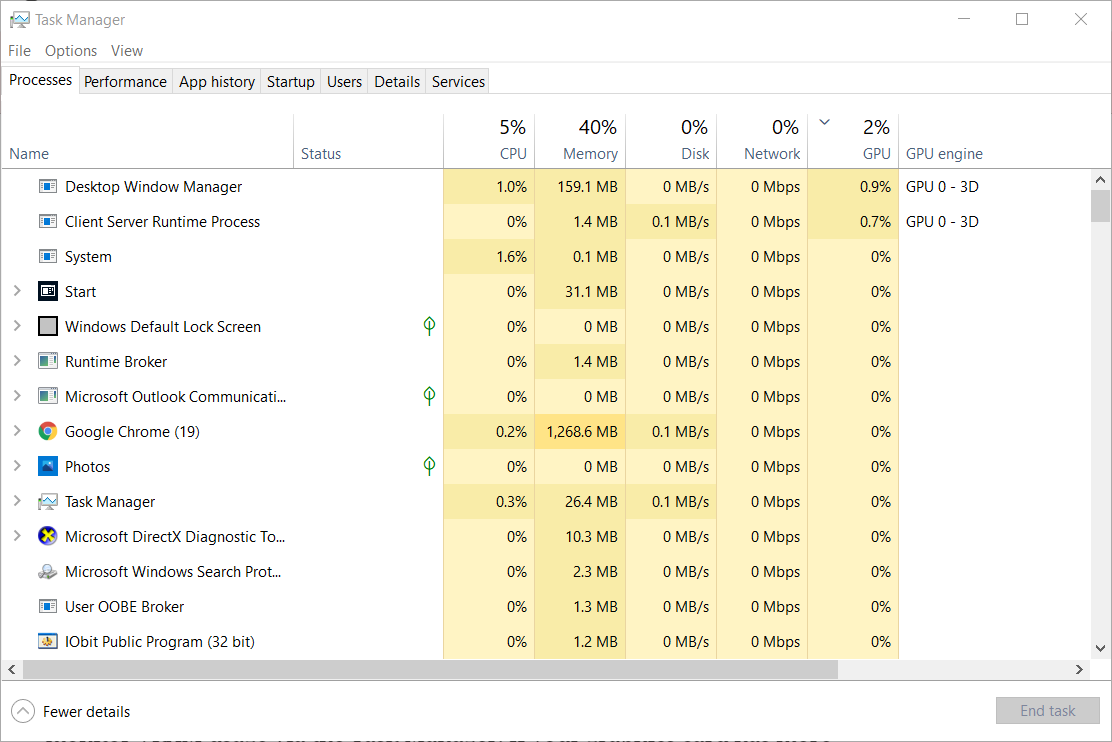
Task: Sort processes by Disk column
Action: 671,141
